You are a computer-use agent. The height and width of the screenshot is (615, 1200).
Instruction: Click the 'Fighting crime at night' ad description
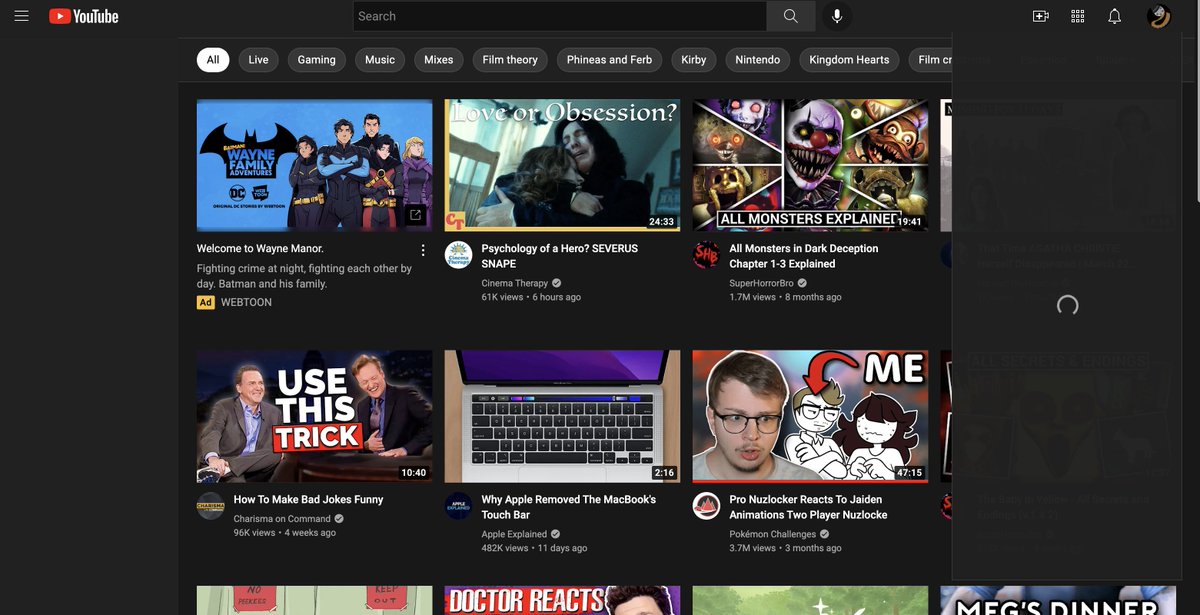[304, 276]
